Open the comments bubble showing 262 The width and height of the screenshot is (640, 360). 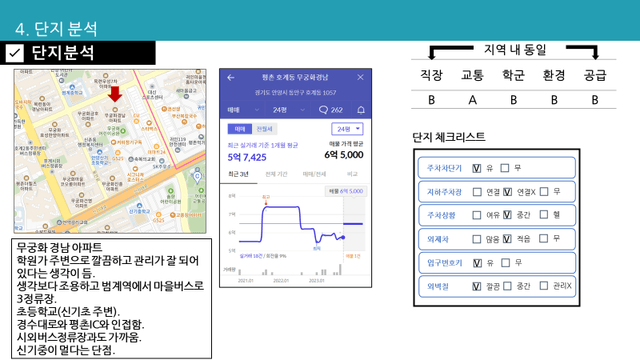[330, 110]
